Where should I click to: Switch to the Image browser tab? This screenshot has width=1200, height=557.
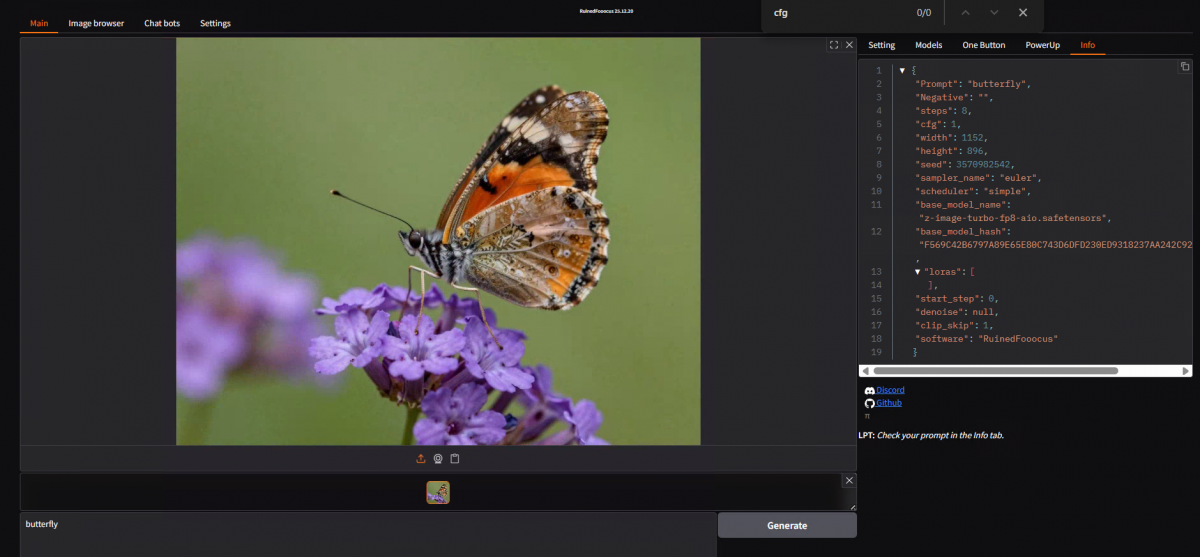(96, 23)
